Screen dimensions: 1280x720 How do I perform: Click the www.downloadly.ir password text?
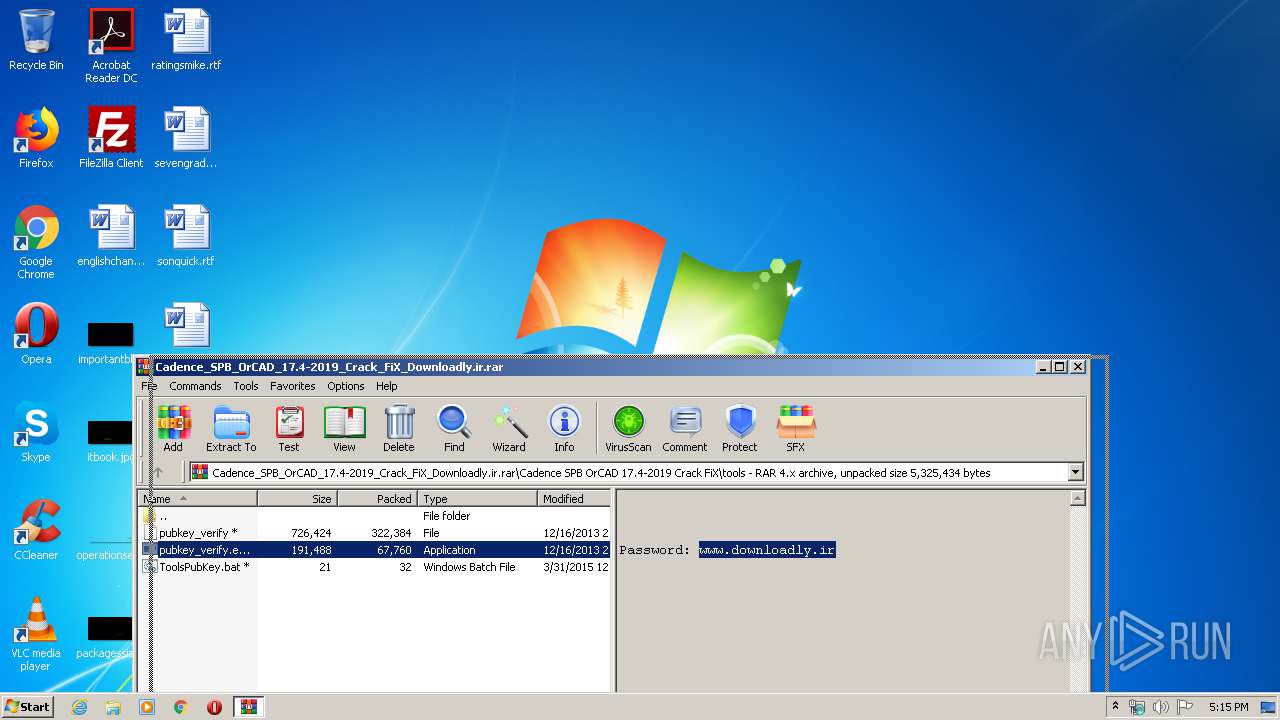pyautogui.click(x=767, y=550)
